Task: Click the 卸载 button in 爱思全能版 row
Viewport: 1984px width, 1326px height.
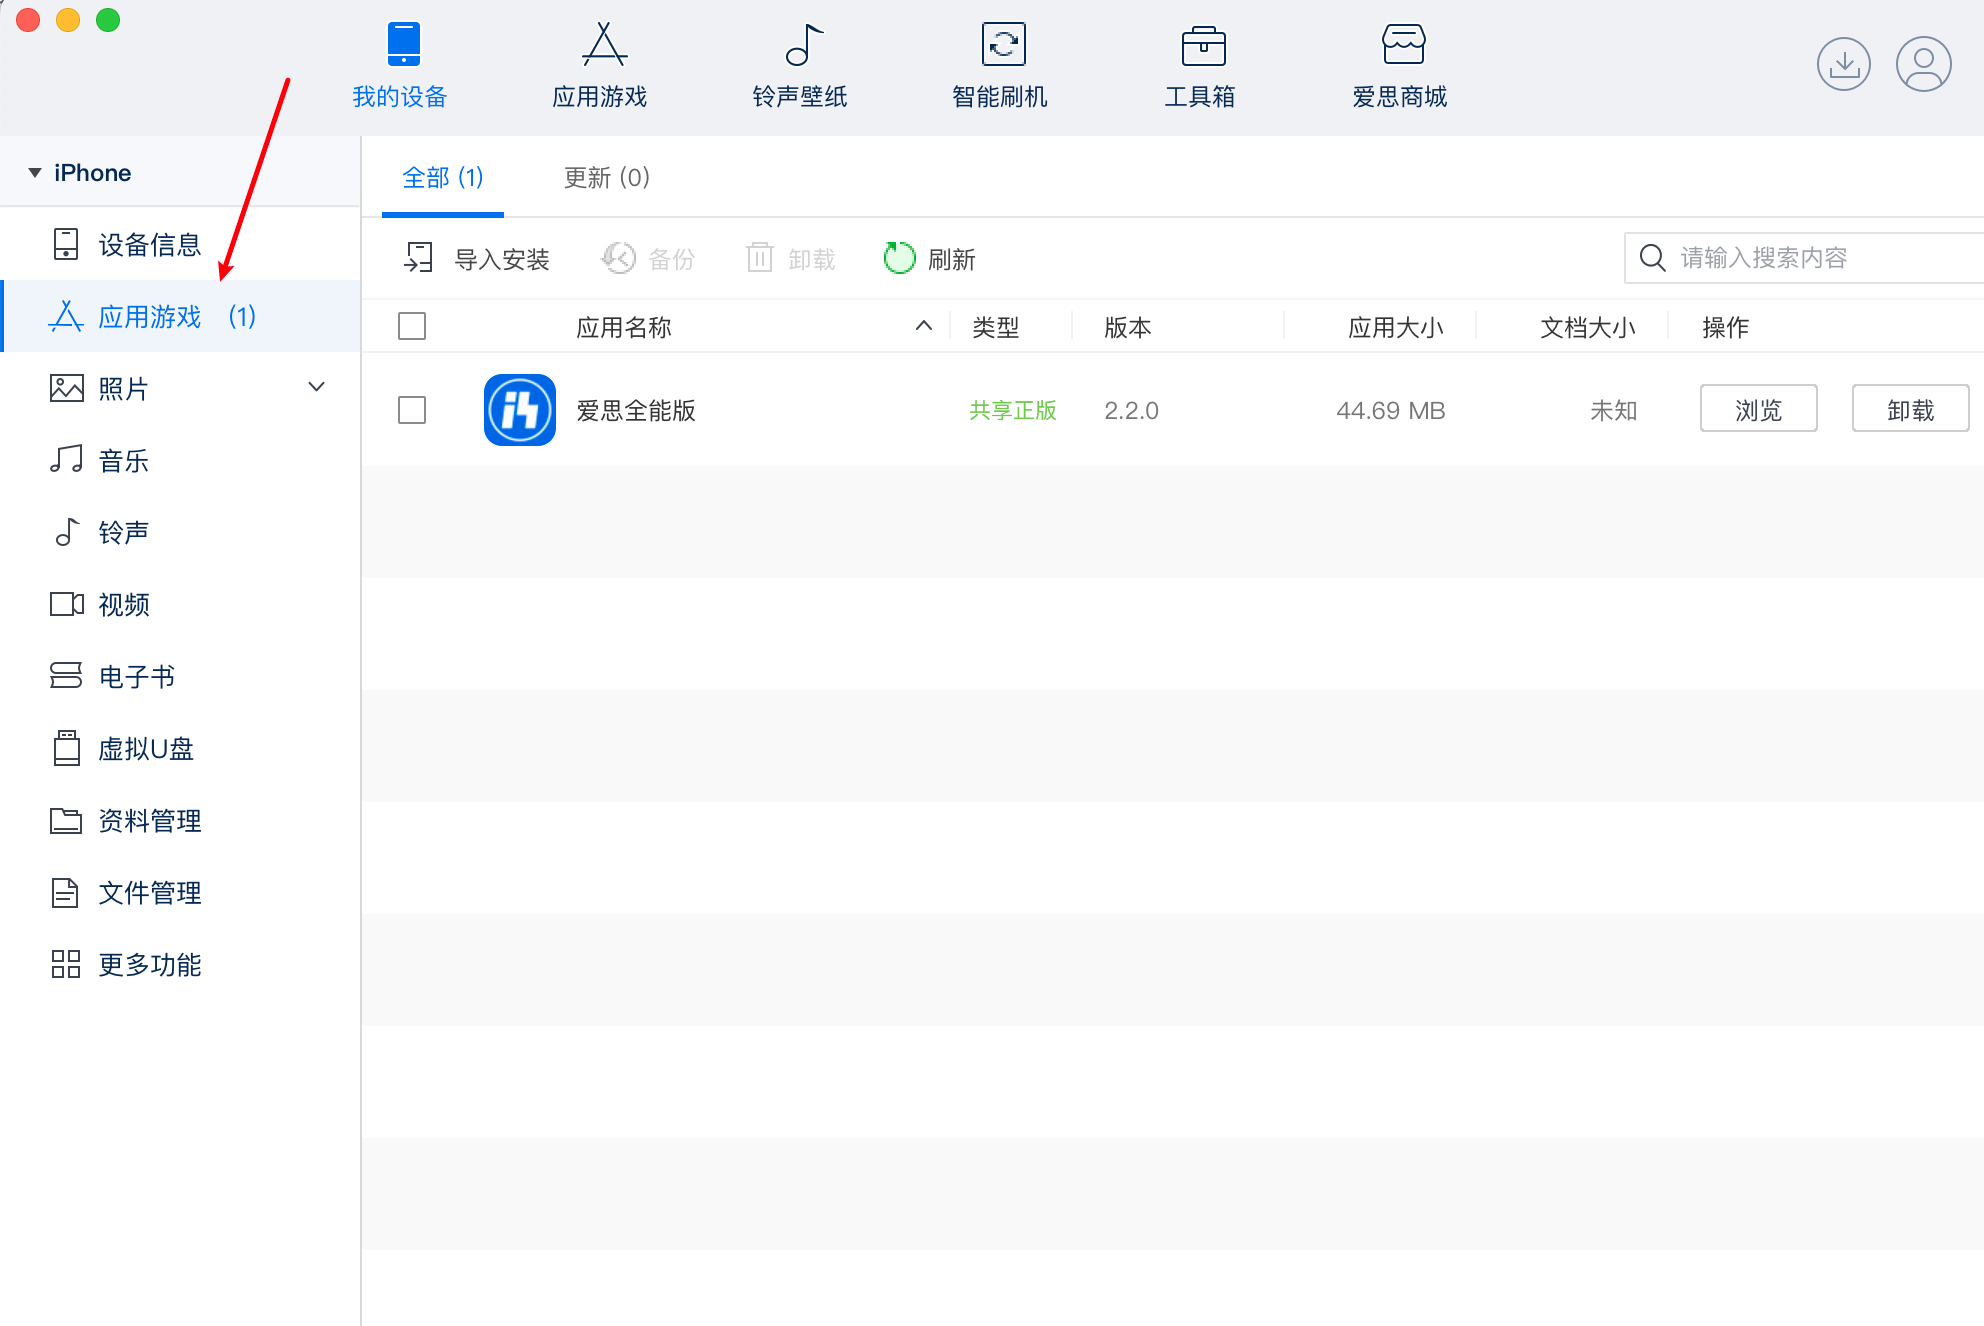Action: coord(1911,409)
